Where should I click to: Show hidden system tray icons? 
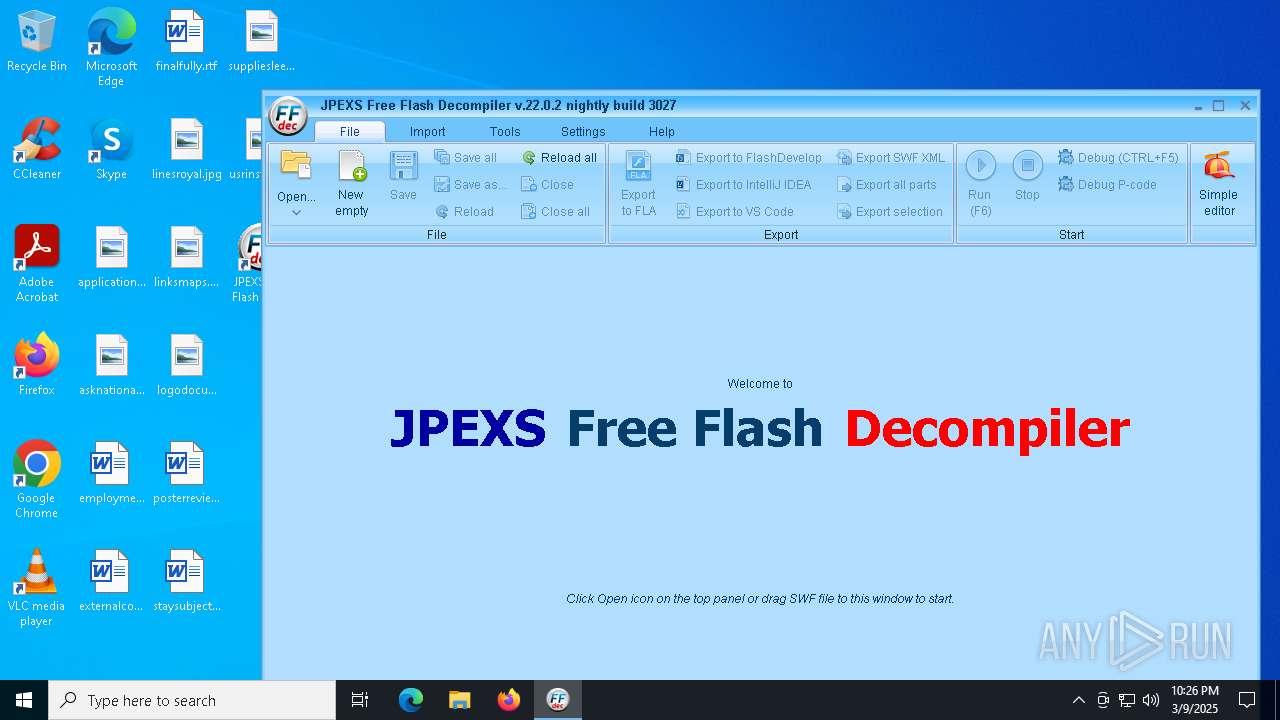click(x=1078, y=700)
